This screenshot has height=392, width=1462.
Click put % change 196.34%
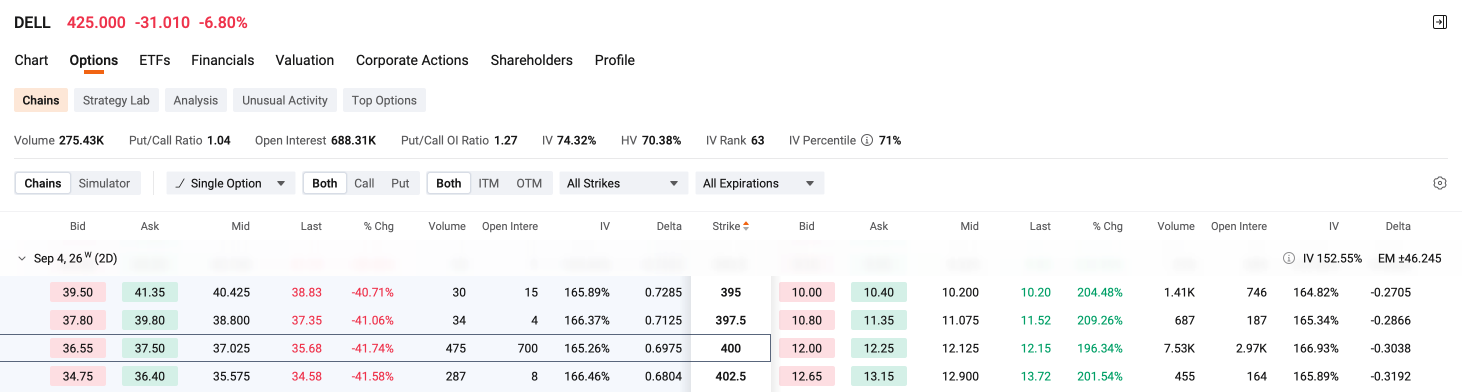(1100, 348)
